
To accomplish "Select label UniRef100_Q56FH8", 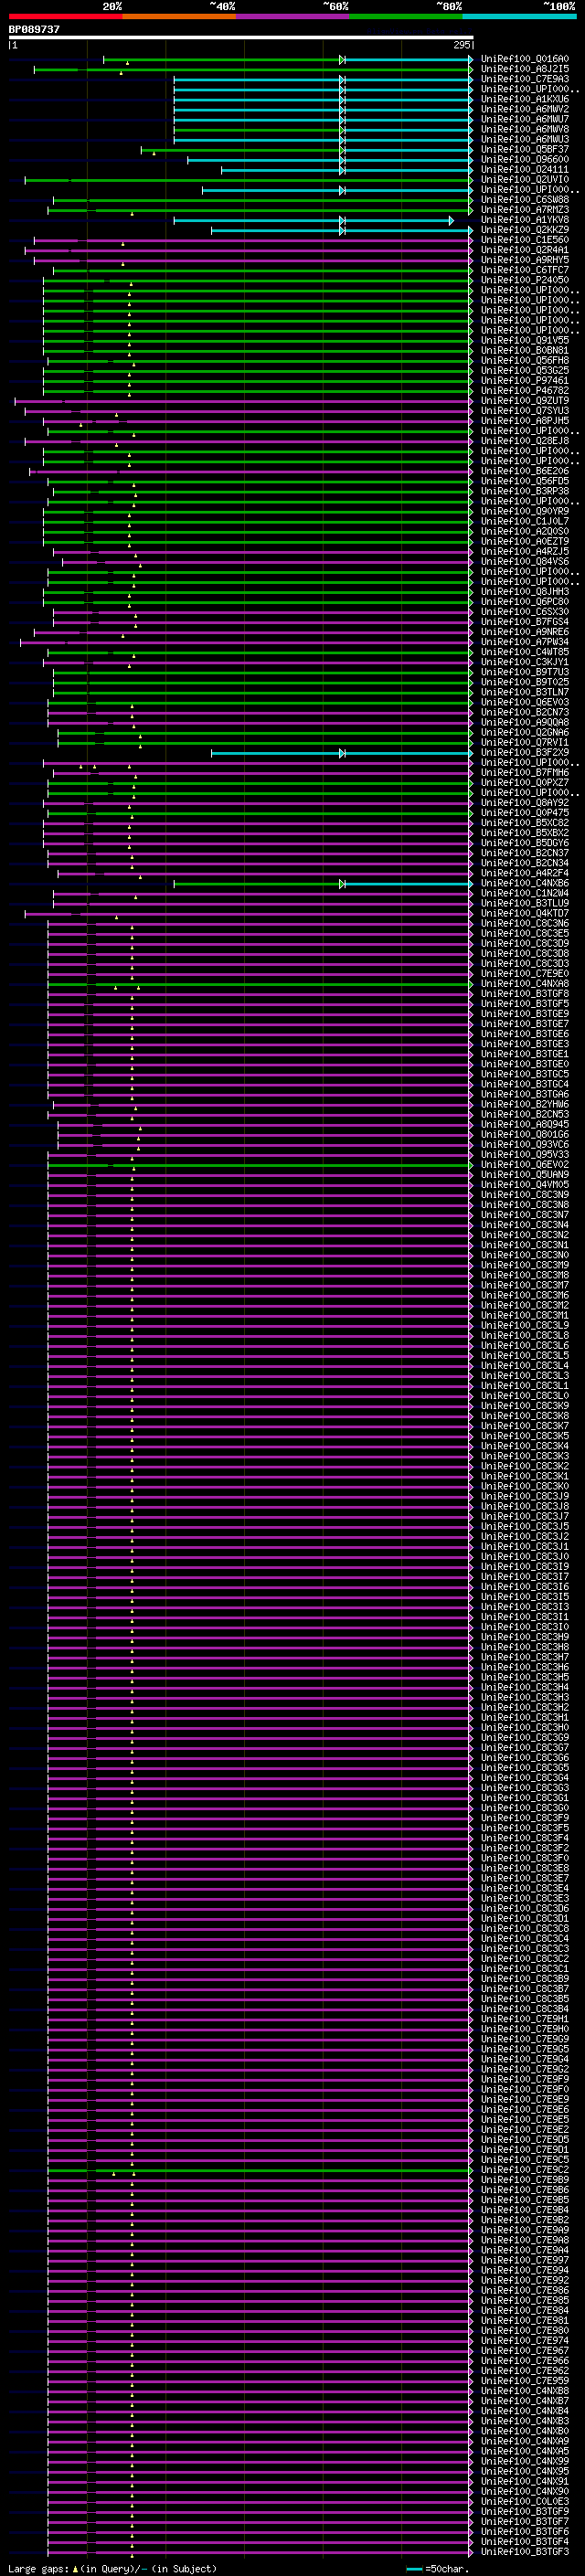I will (x=525, y=361).
